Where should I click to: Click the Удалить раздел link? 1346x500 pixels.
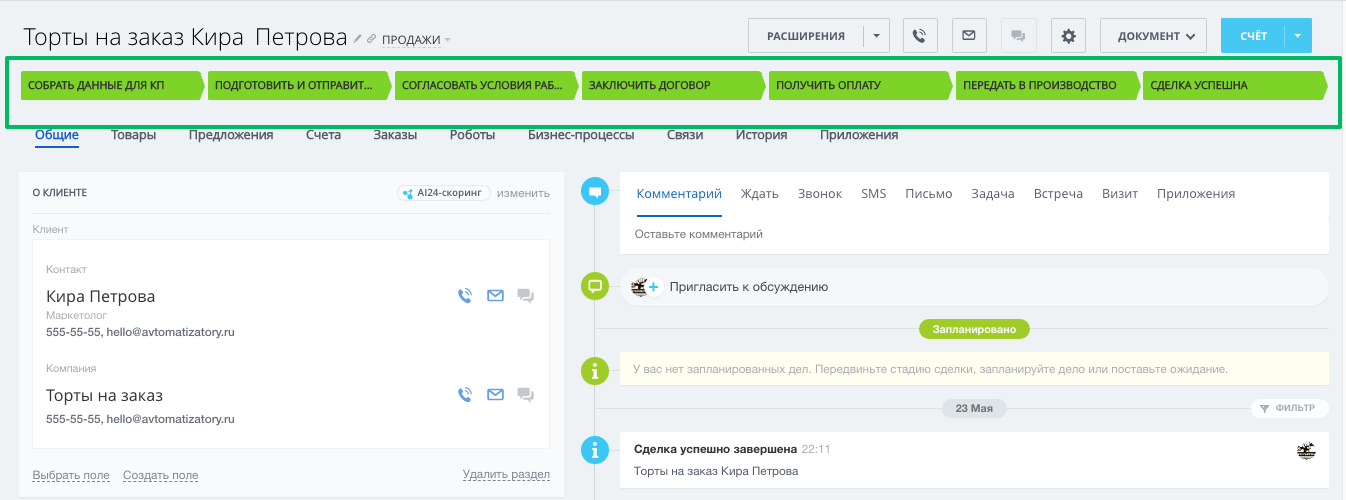pos(505,475)
